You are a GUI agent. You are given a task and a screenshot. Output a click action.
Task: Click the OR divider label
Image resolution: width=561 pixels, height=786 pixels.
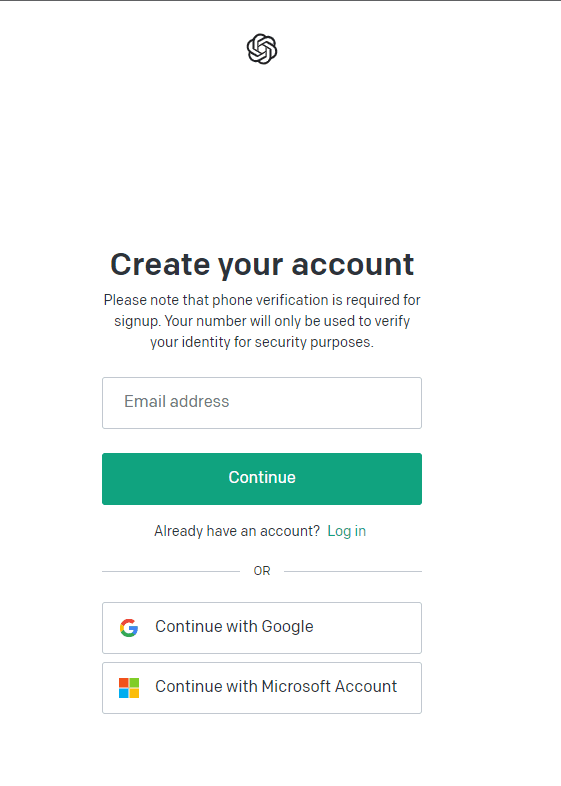click(x=262, y=571)
